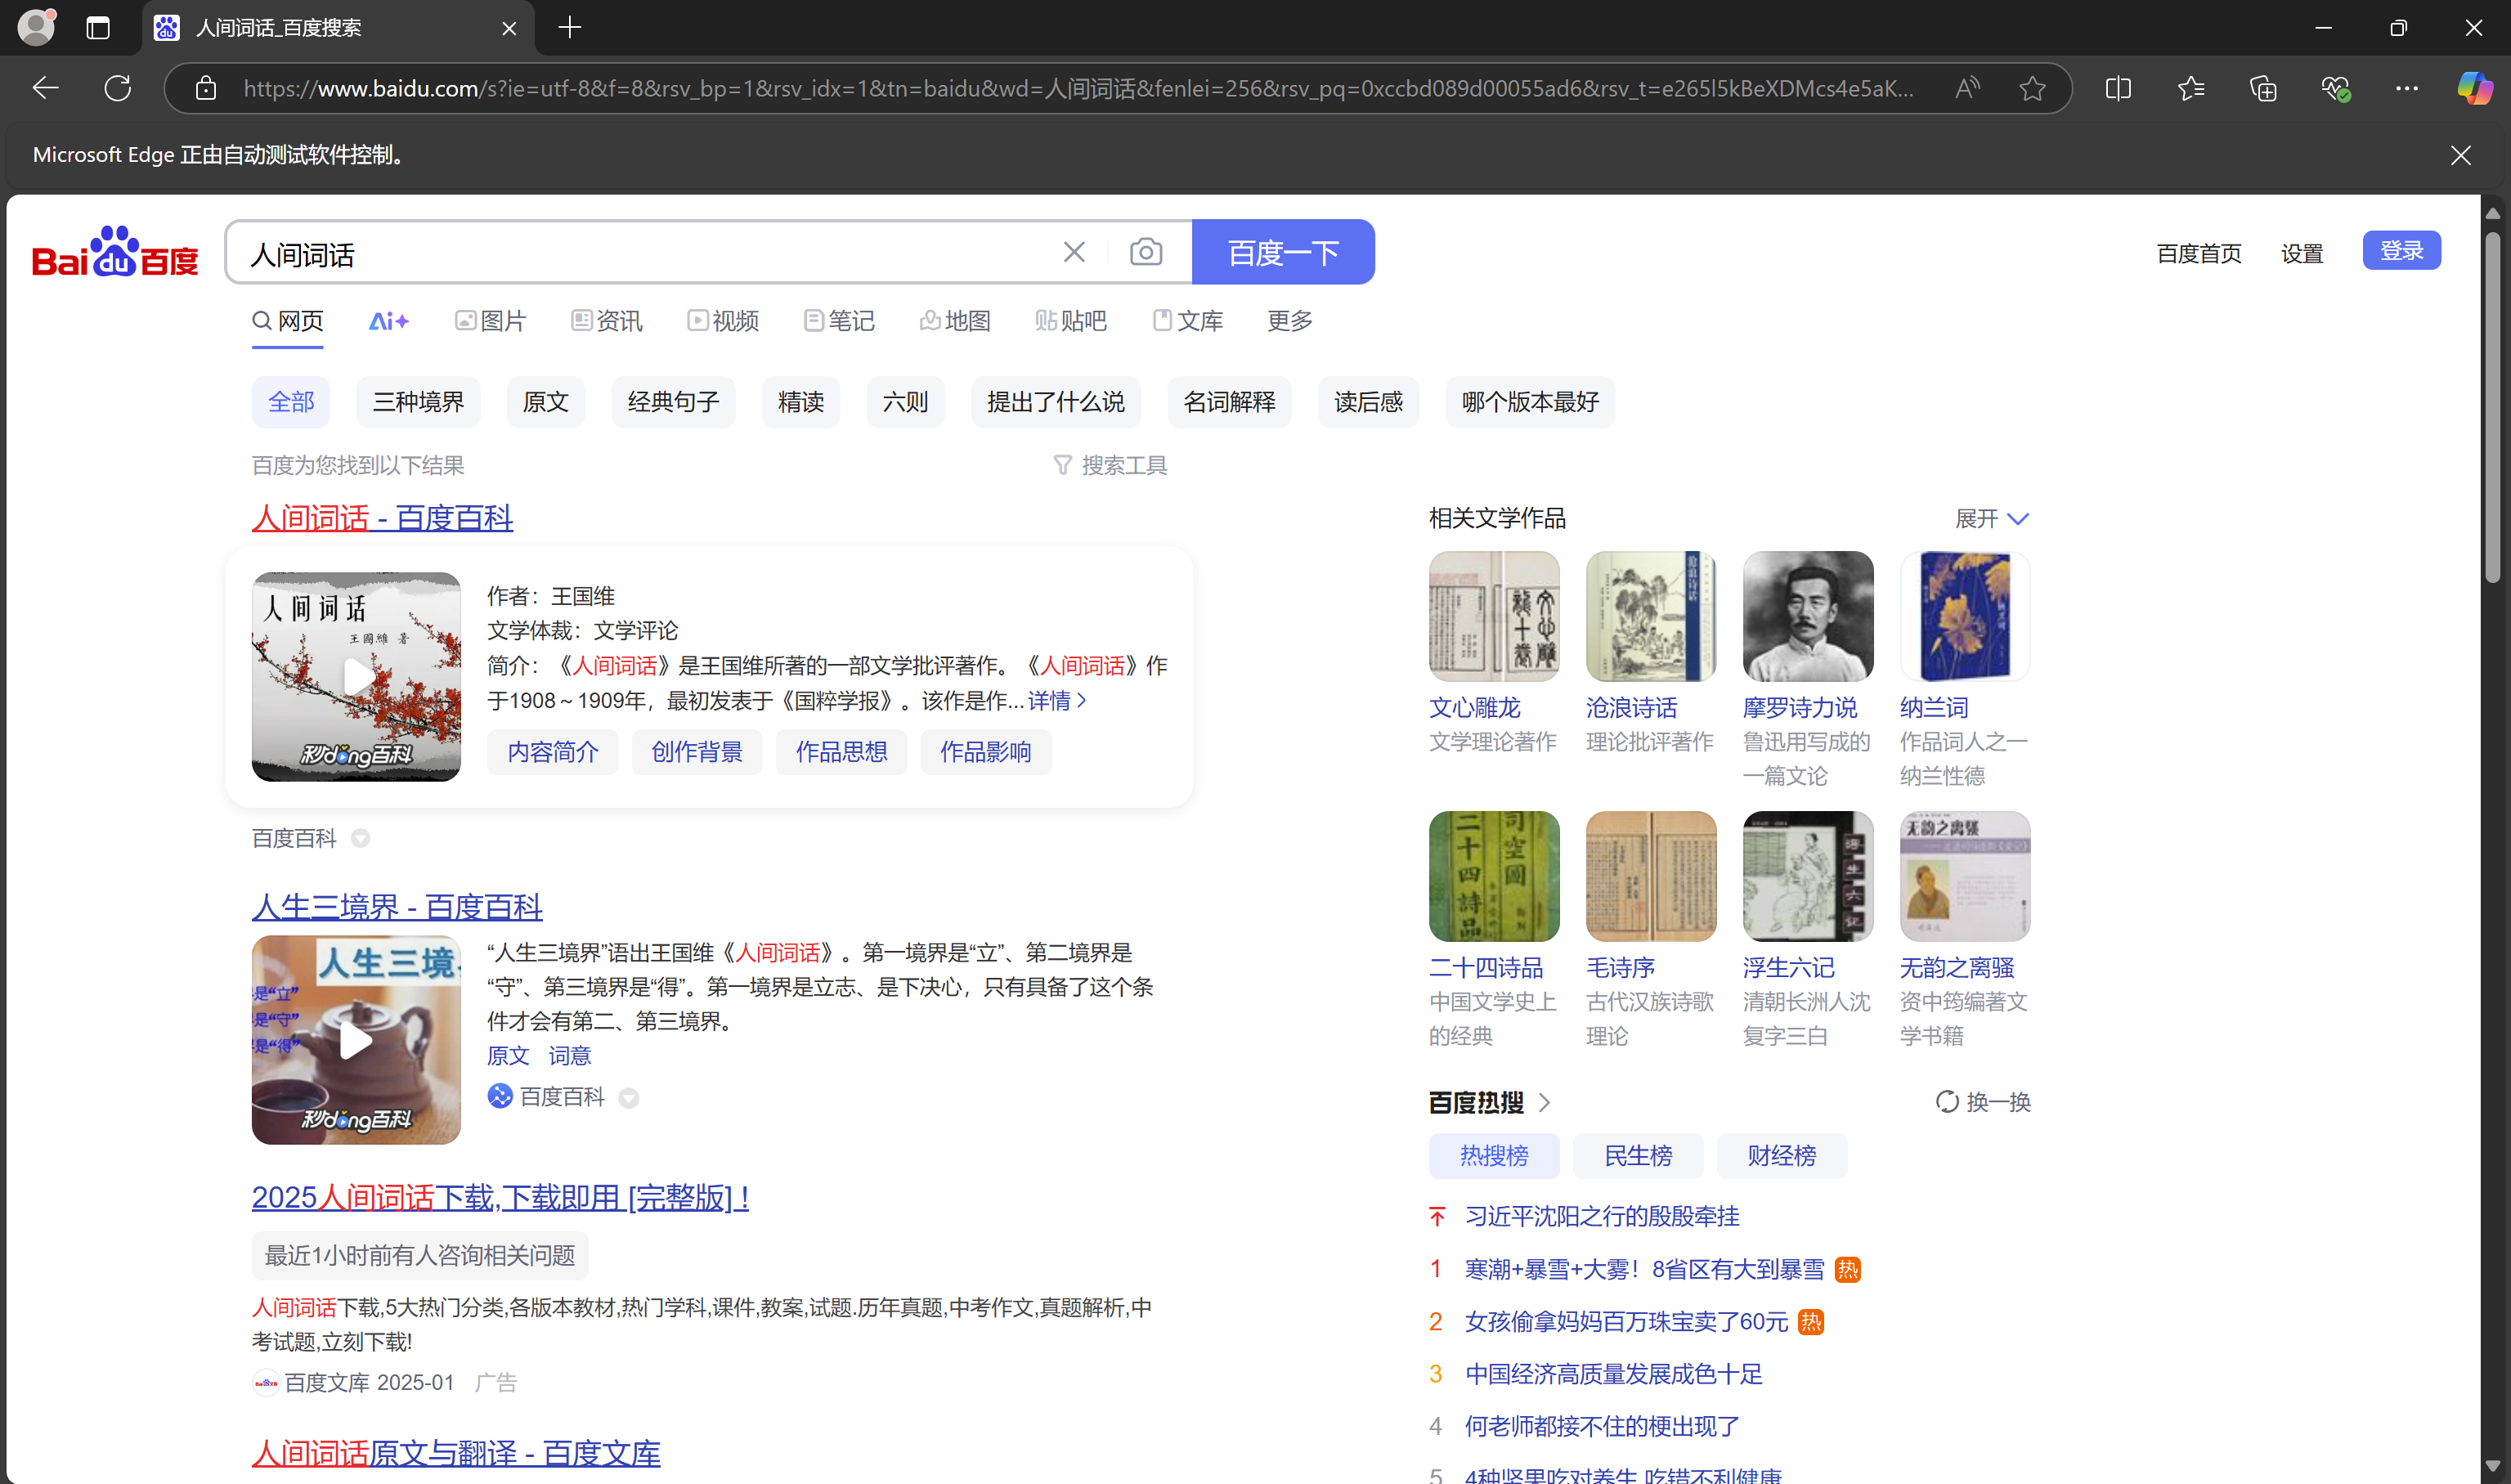
Task: Open the AI+ tab
Action: coord(389,321)
